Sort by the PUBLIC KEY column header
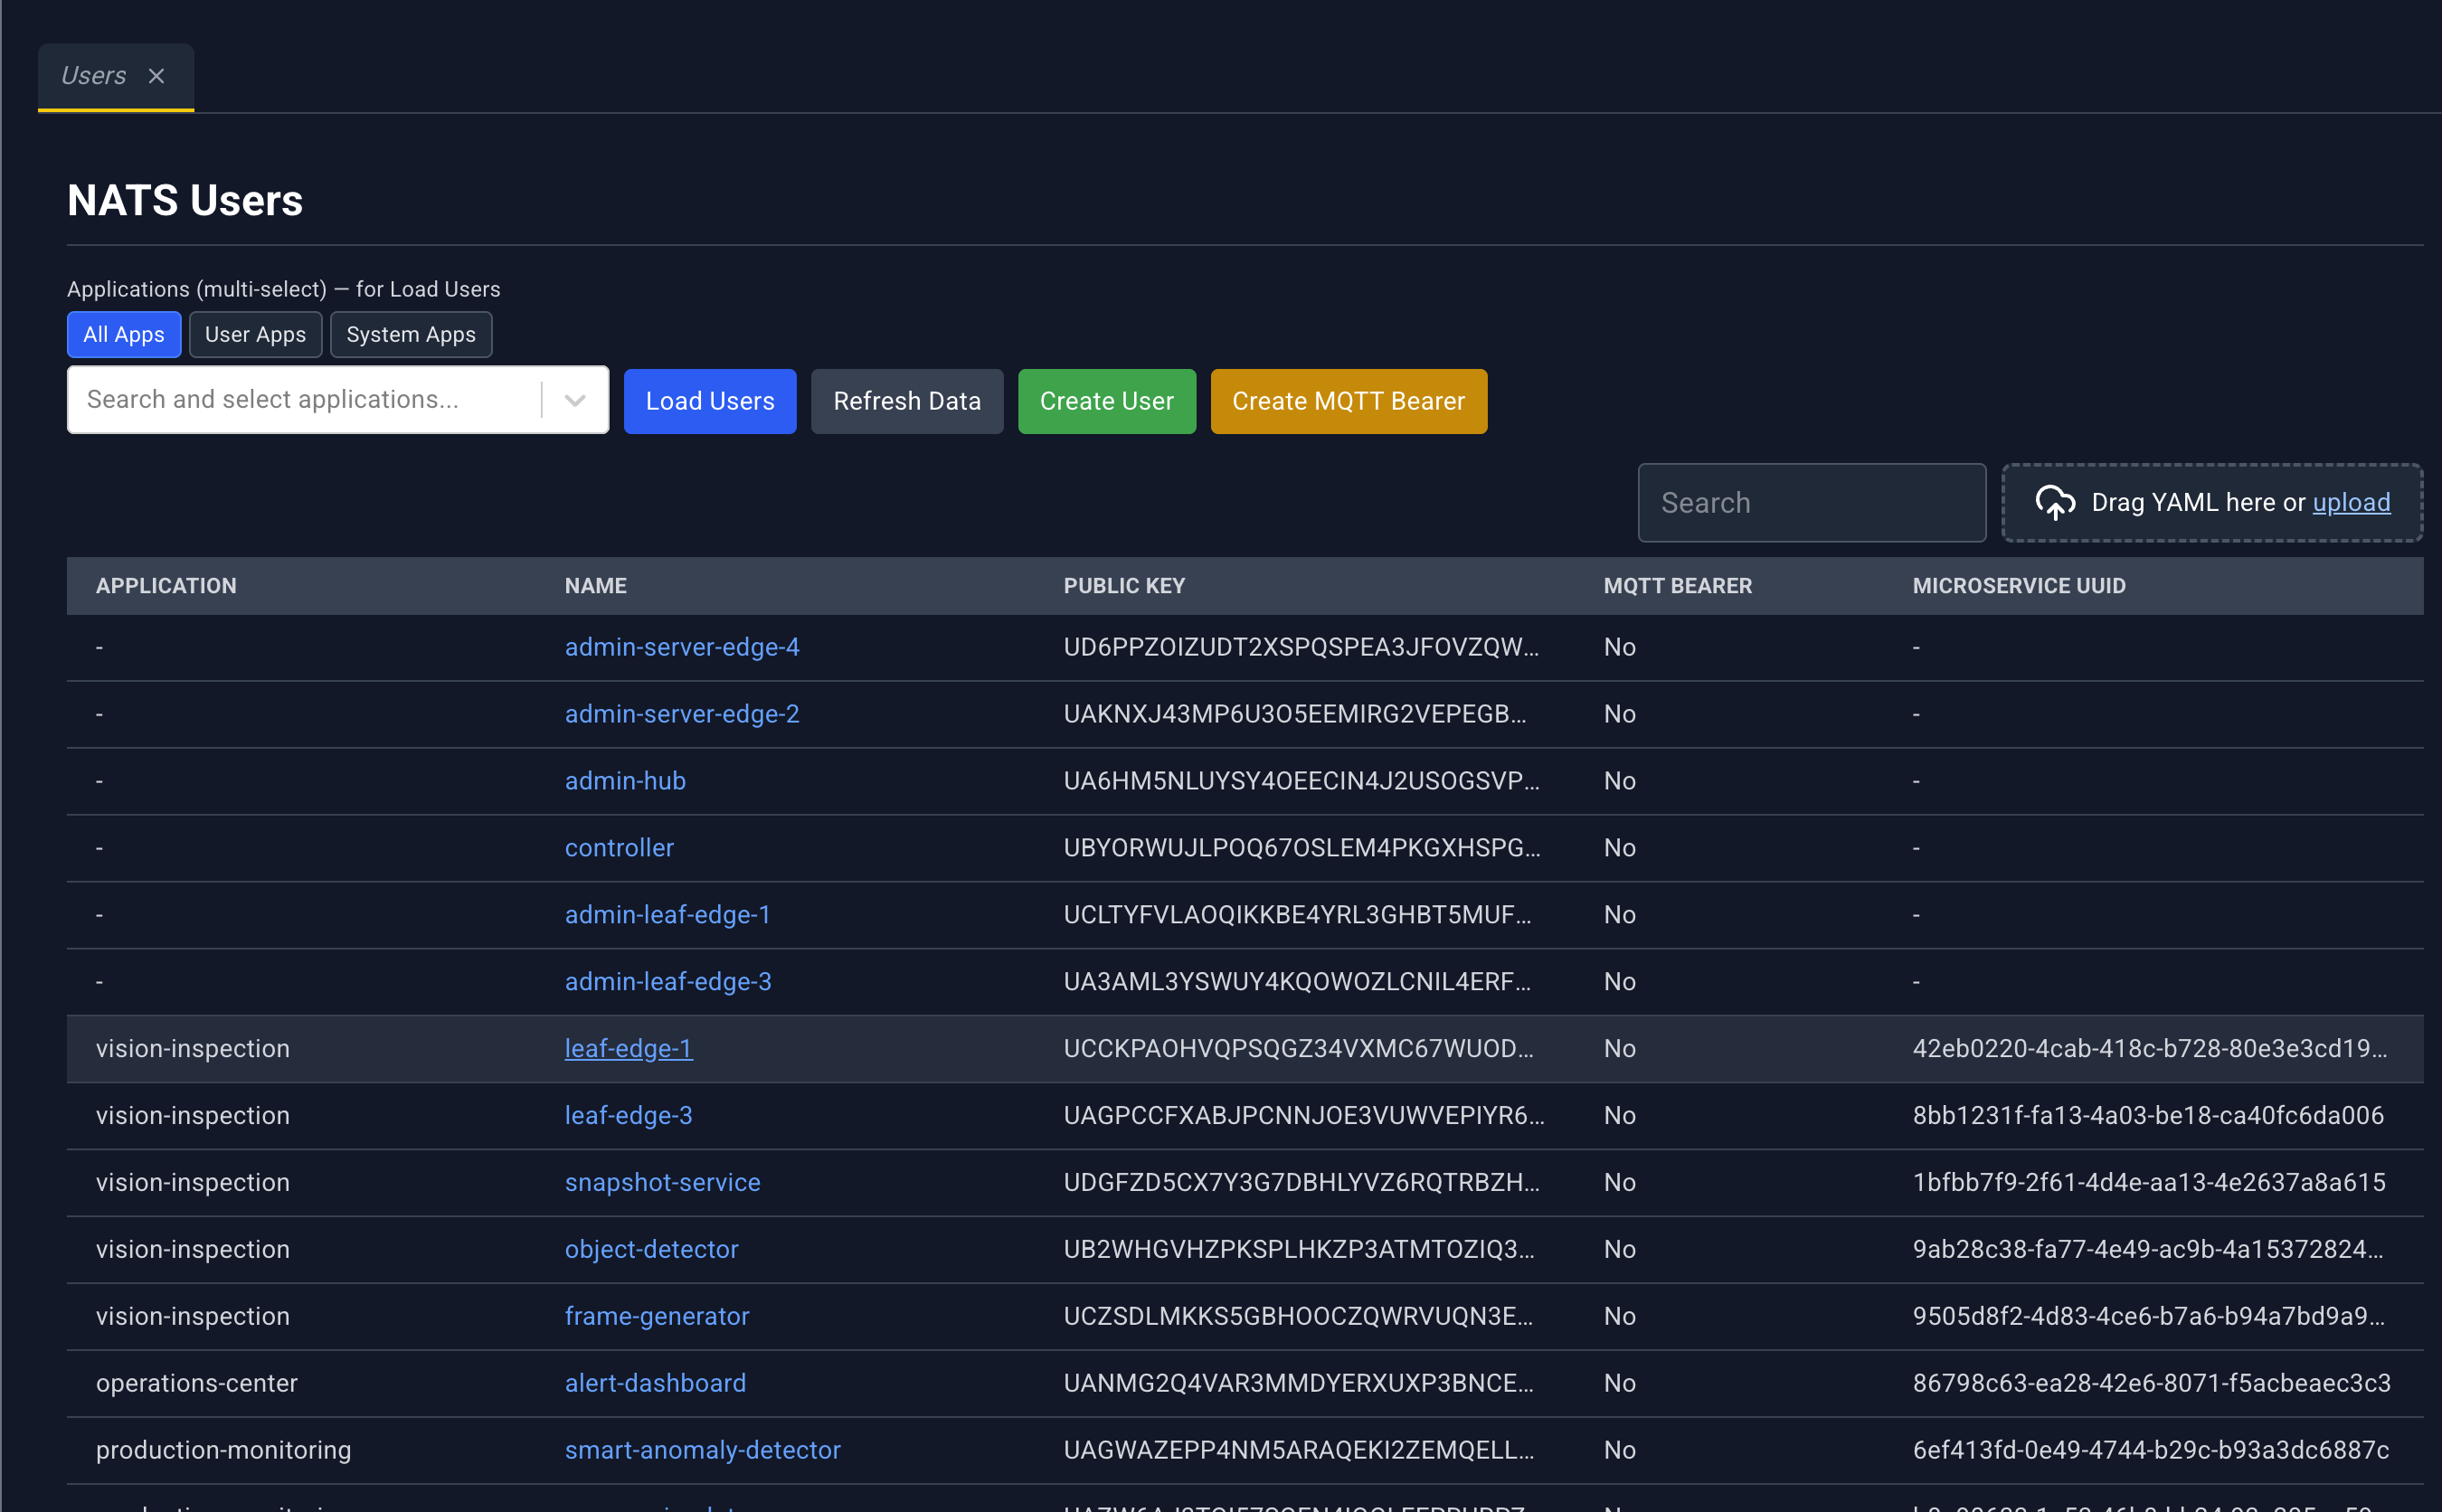The height and width of the screenshot is (1512, 2442). pos(1124,586)
